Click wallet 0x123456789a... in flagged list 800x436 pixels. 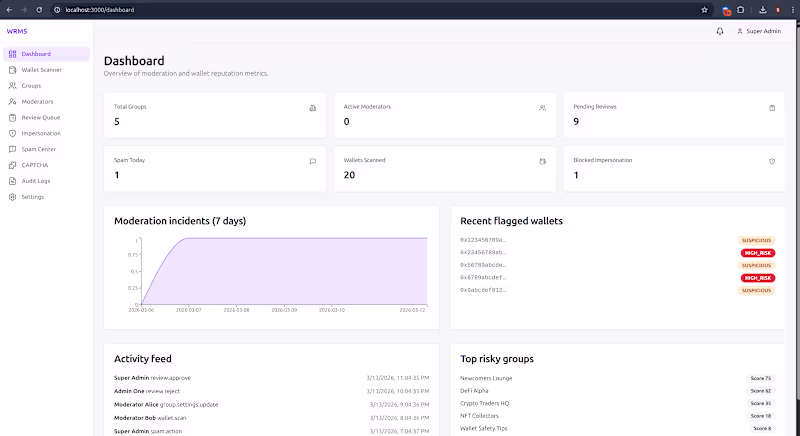483,240
